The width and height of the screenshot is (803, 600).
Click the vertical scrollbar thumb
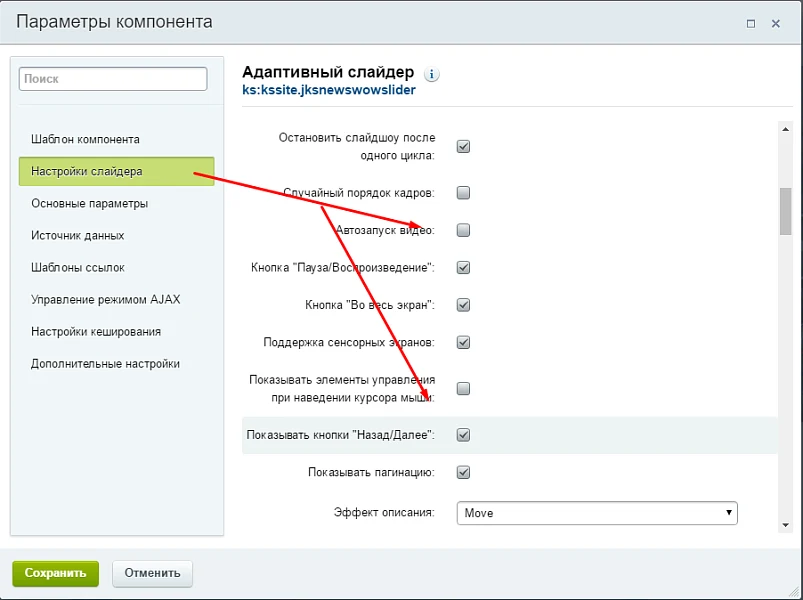tap(786, 211)
